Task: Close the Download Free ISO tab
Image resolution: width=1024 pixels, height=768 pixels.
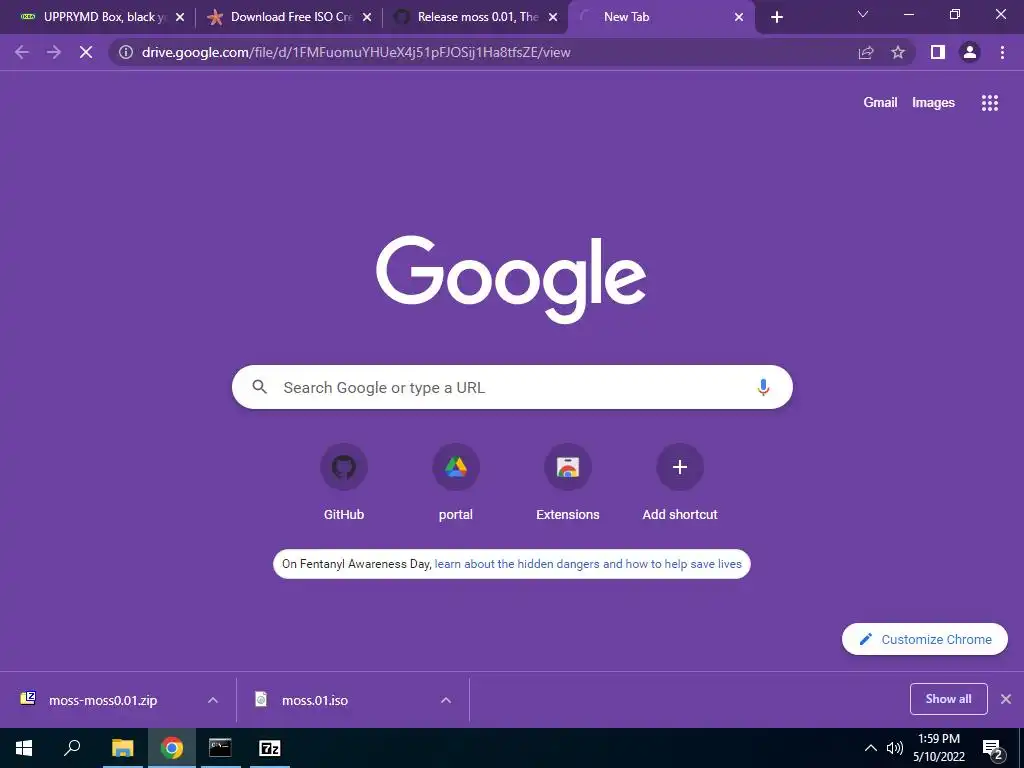Action: pyautogui.click(x=367, y=17)
